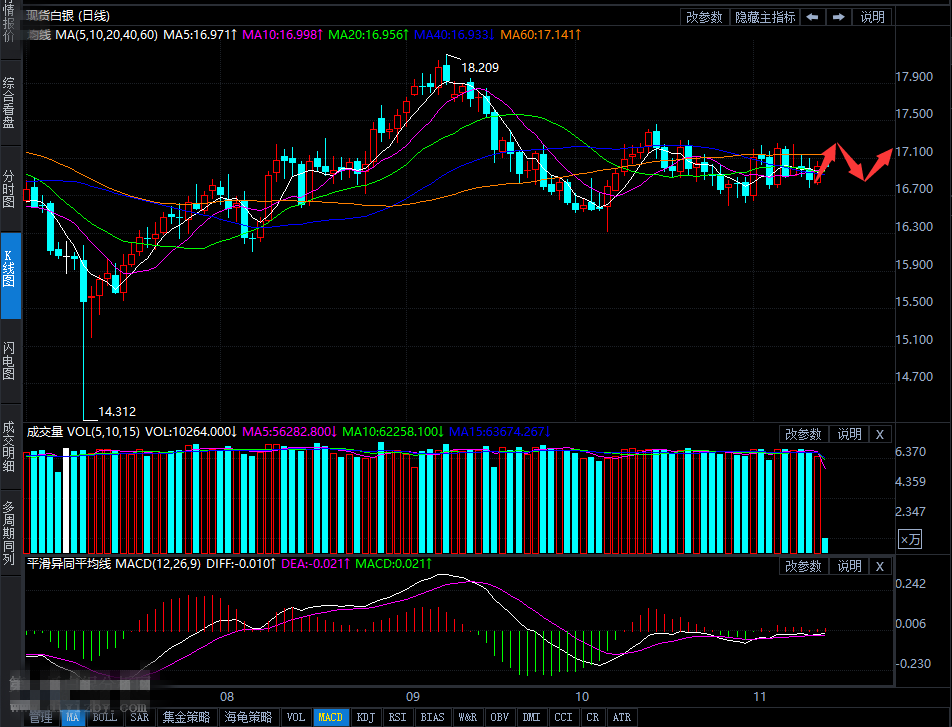This screenshot has width=952, height=727.
Task: Select the BOLL indicator tab
Action: [104, 717]
